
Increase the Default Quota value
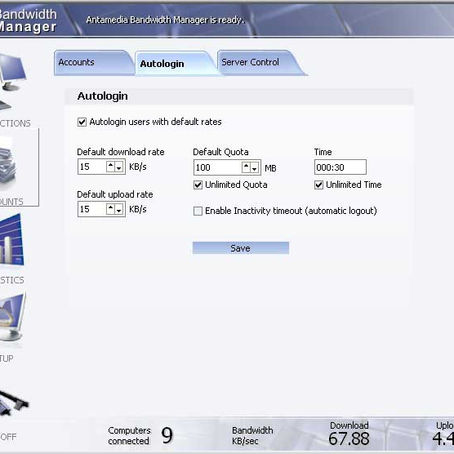pos(246,167)
